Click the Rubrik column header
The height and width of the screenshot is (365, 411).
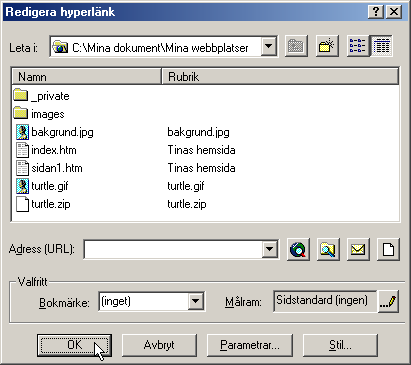(x=280, y=77)
